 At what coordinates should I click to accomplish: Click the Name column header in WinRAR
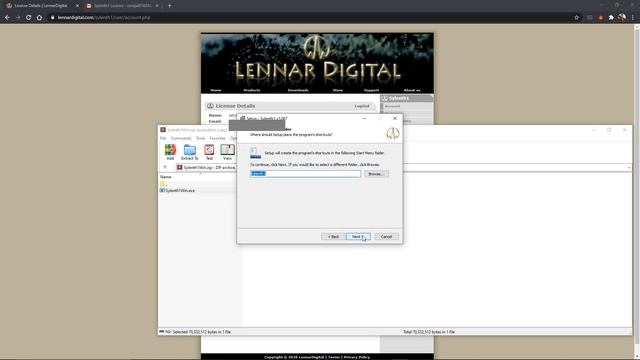(165, 177)
